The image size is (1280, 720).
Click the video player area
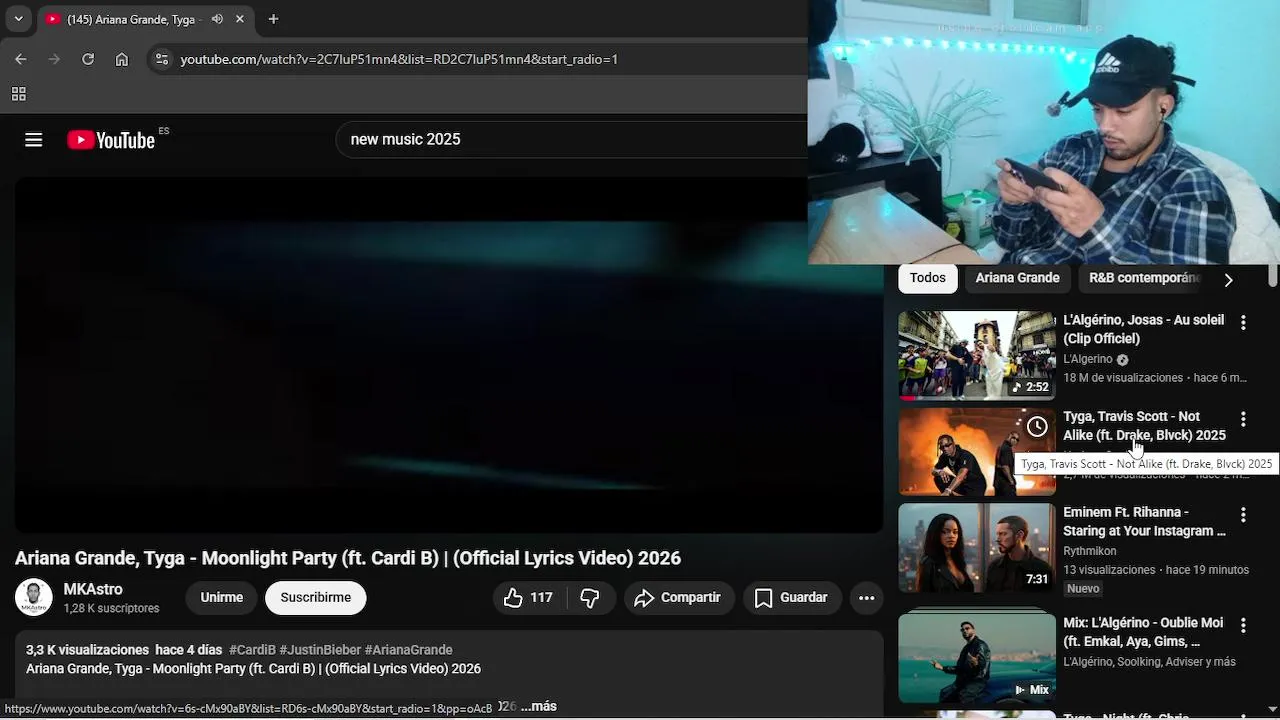click(448, 354)
